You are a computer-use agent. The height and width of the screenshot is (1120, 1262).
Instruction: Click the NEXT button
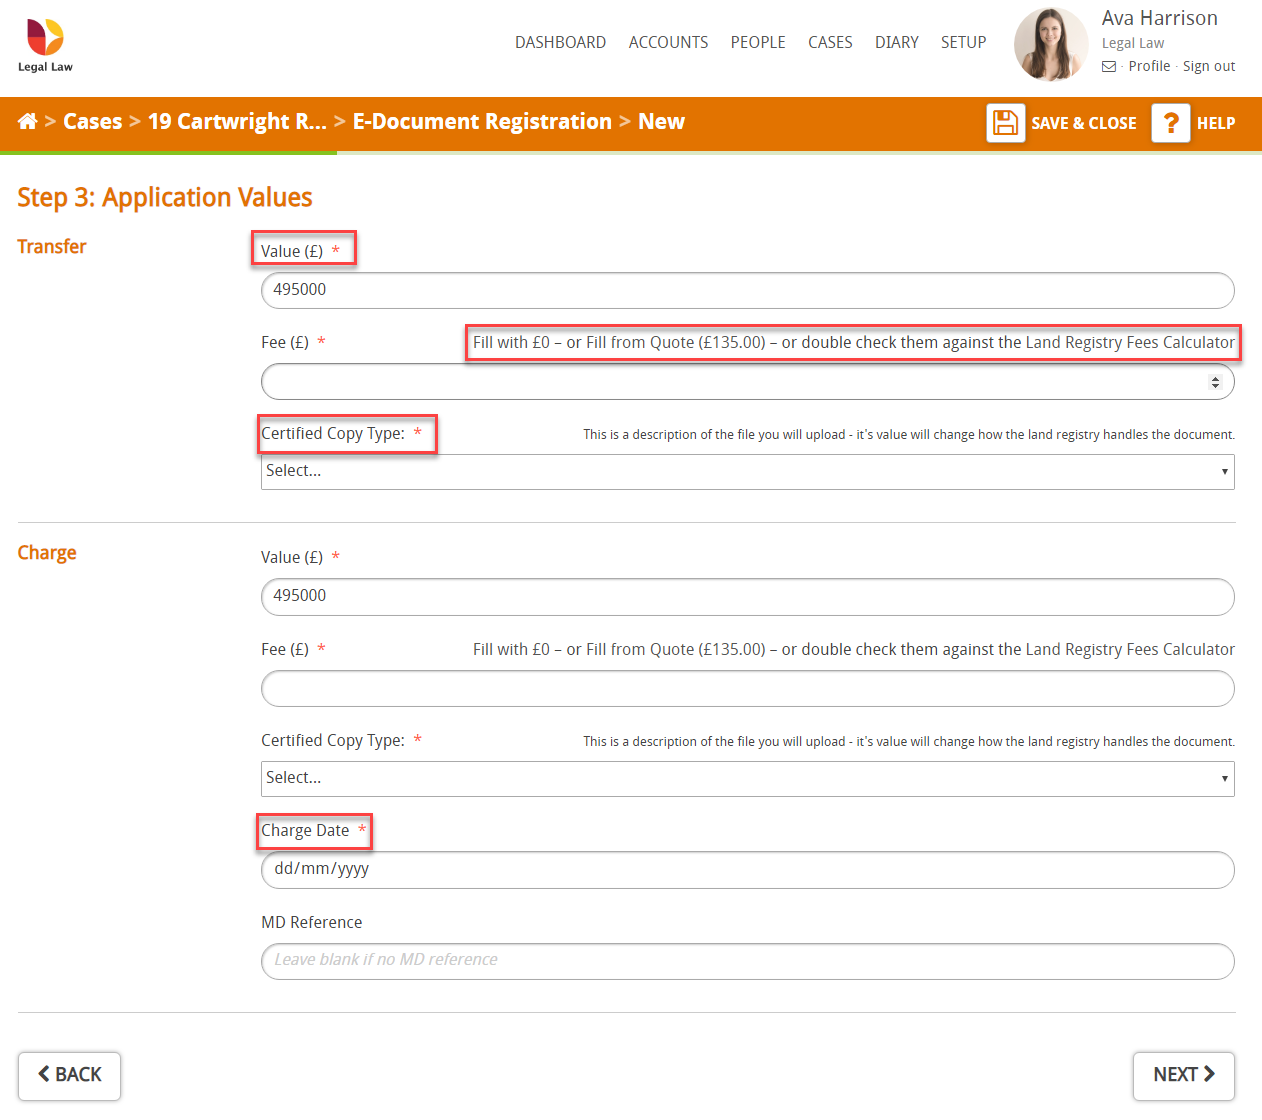click(x=1184, y=1075)
